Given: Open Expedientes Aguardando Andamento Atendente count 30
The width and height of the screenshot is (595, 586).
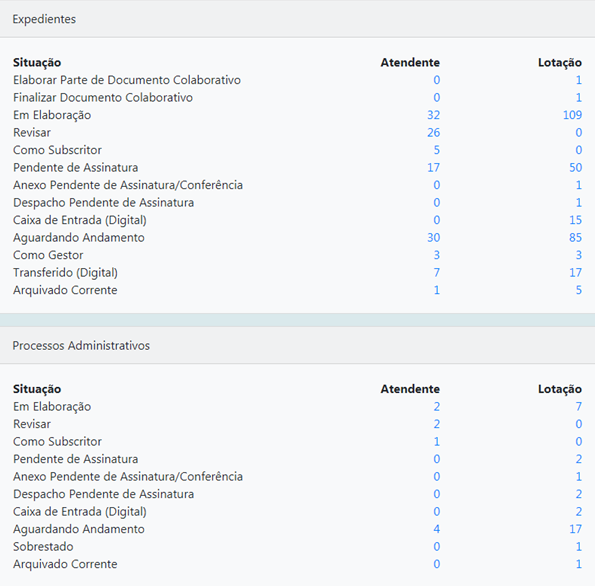Looking at the screenshot, I should pos(433,238).
